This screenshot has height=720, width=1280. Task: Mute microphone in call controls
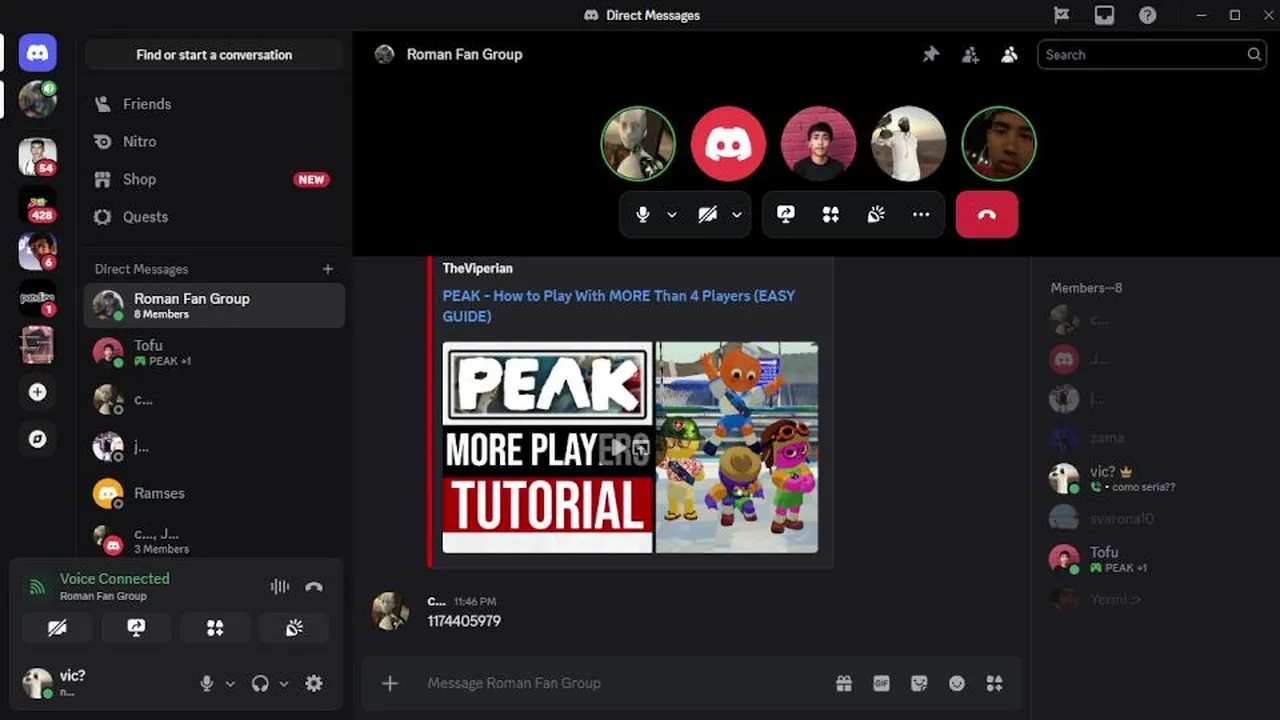coord(643,214)
